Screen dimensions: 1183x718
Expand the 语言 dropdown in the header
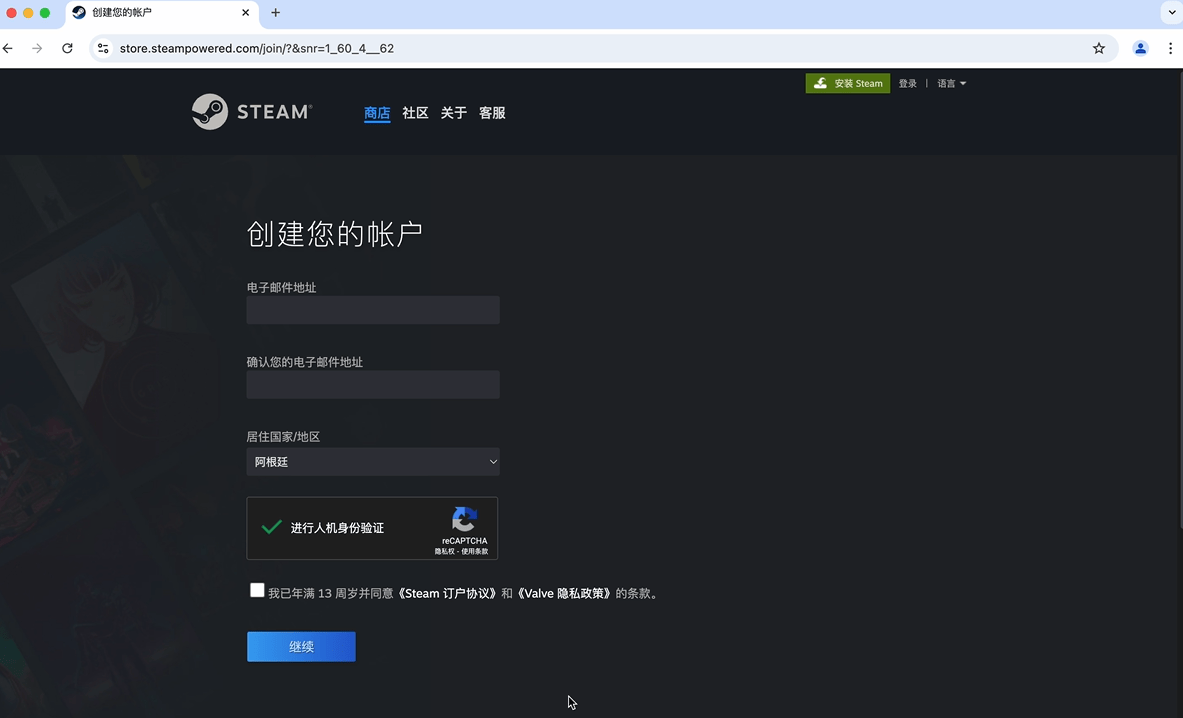coord(951,83)
